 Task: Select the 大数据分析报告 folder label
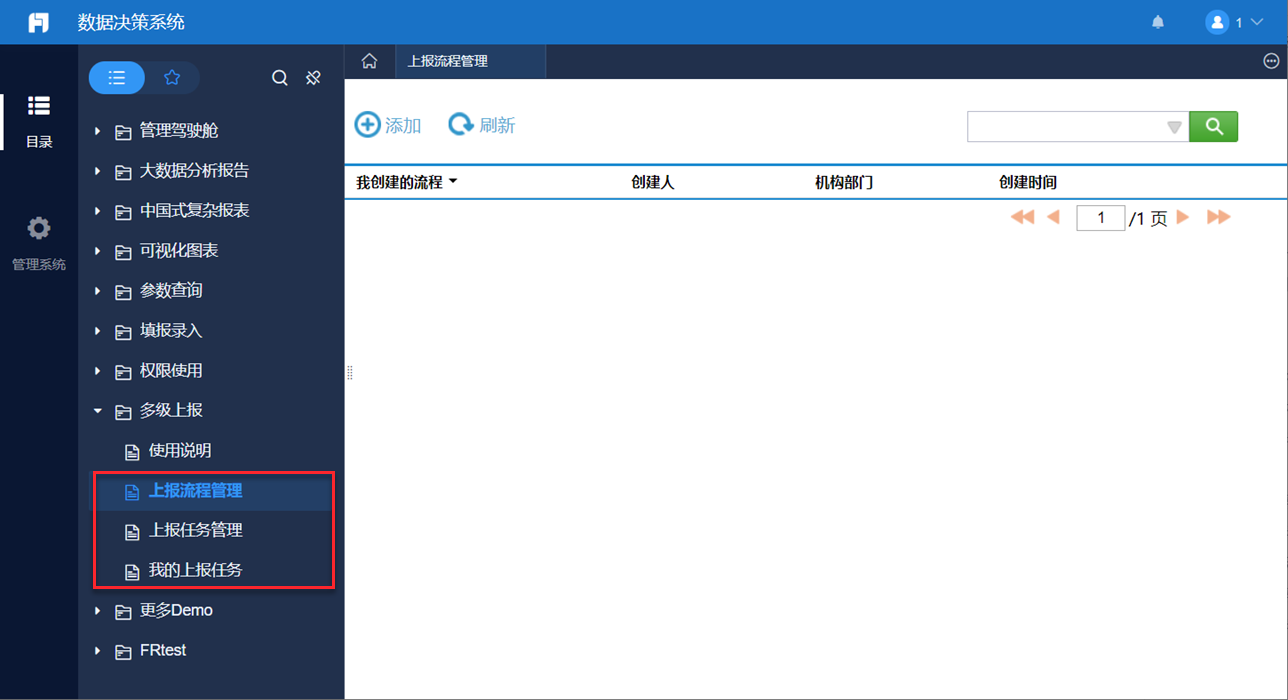[194, 171]
